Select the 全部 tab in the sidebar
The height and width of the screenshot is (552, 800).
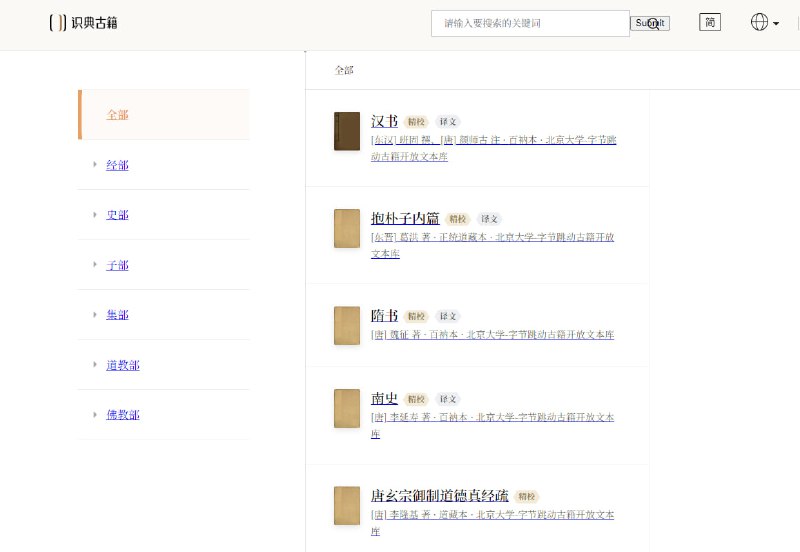tap(118, 115)
